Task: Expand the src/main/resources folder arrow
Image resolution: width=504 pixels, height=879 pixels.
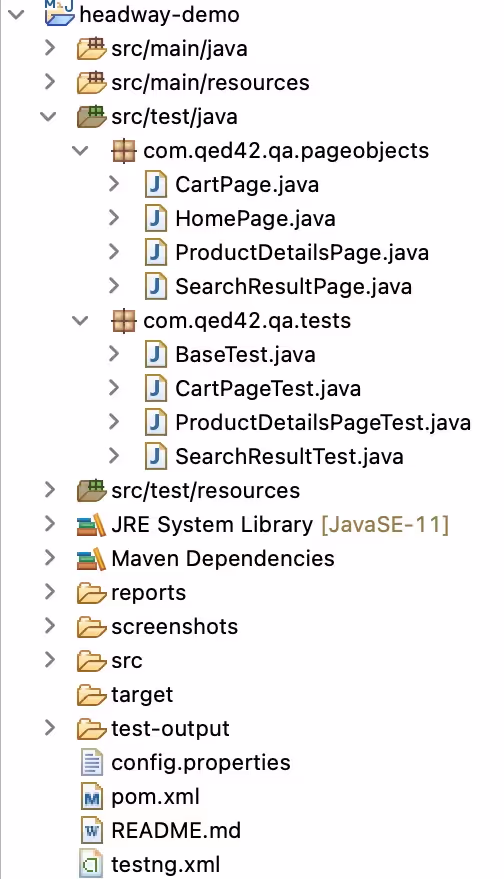Action: point(50,82)
